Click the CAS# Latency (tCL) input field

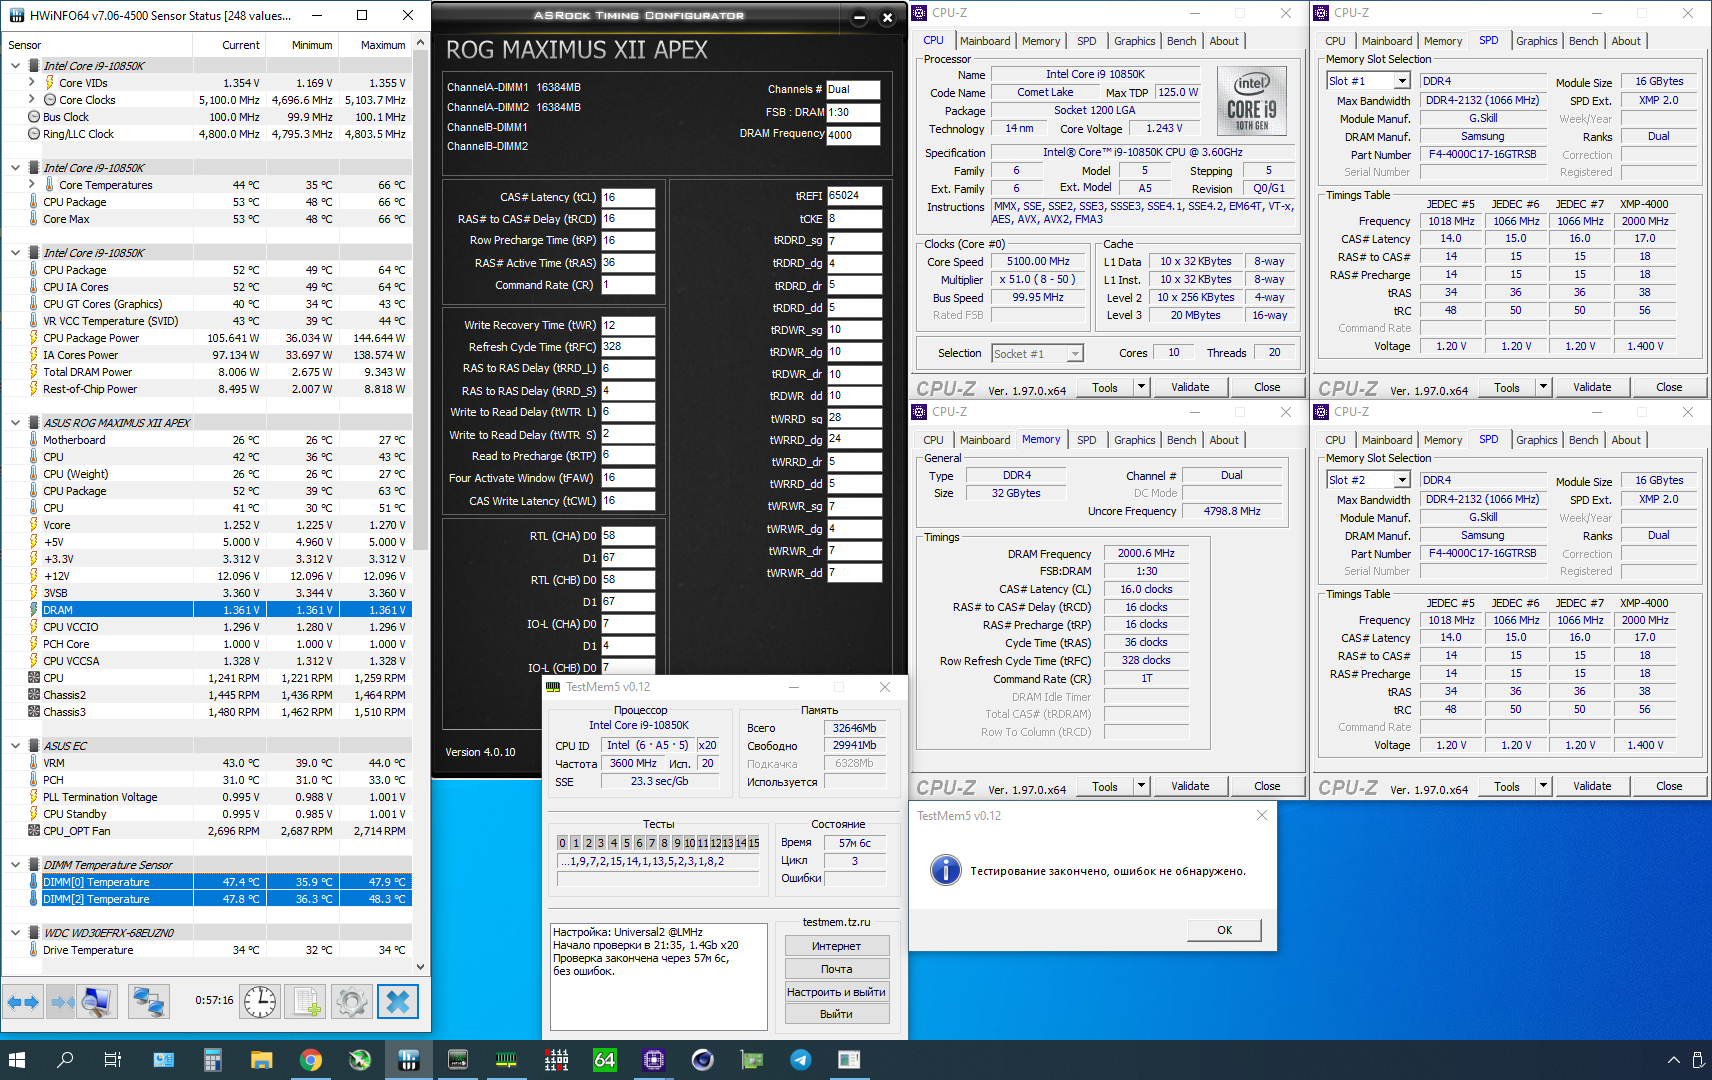click(x=627, y=197)
